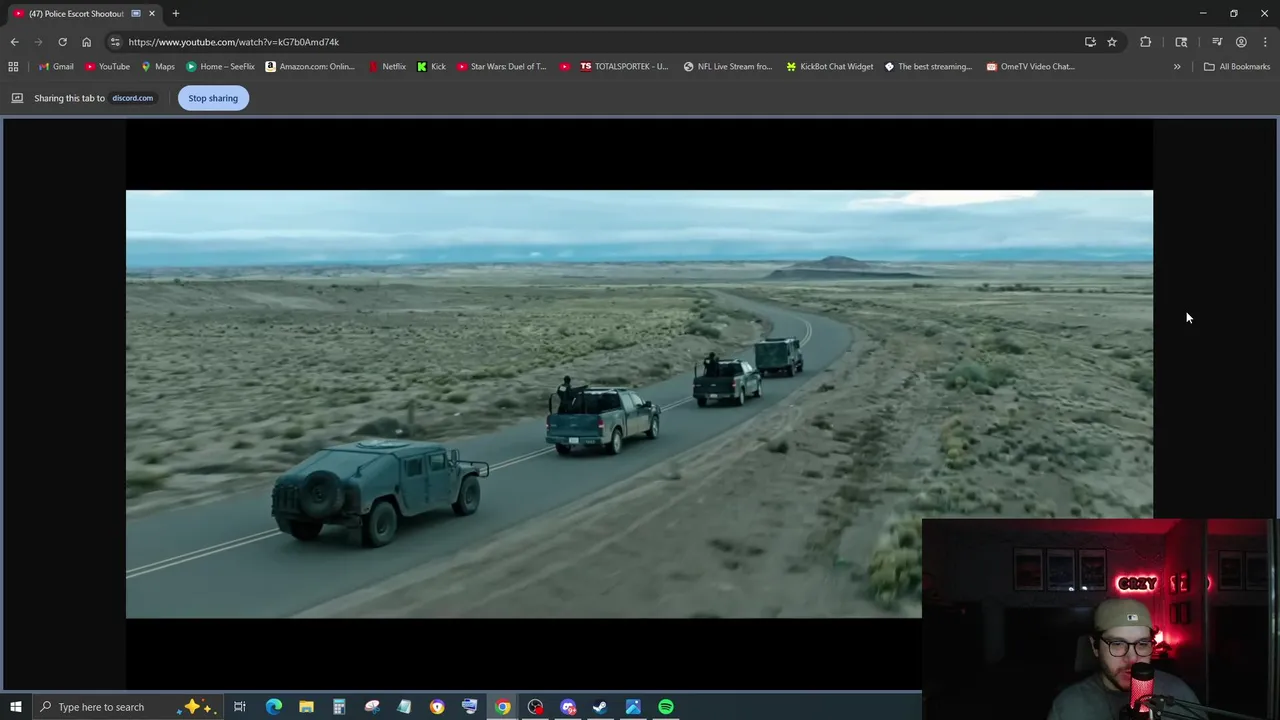Open the Gmail bookmark
The image size is (1280, 720).
[56, 67]
